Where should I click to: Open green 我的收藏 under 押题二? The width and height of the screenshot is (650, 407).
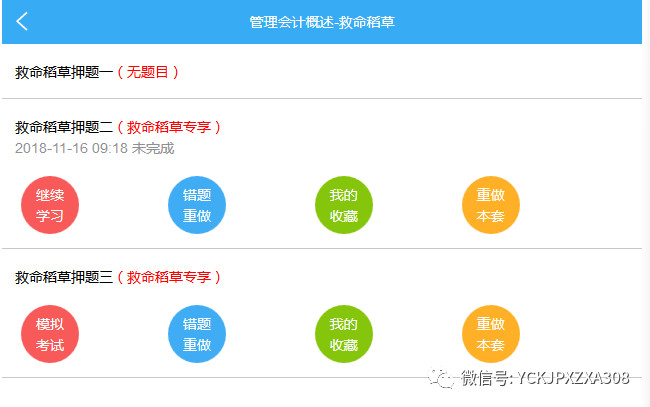pos(344,205)
